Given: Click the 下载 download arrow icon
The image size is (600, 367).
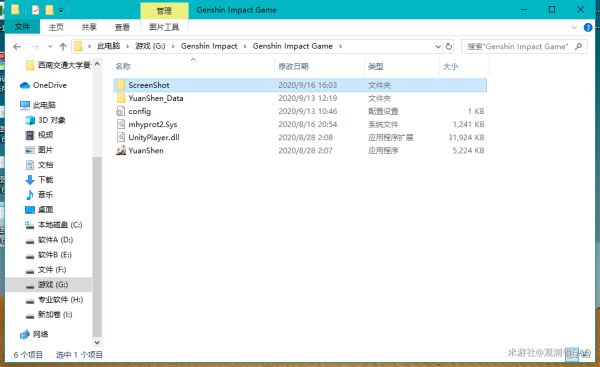Looking at the screenshot, I should (x=30, y=180).
